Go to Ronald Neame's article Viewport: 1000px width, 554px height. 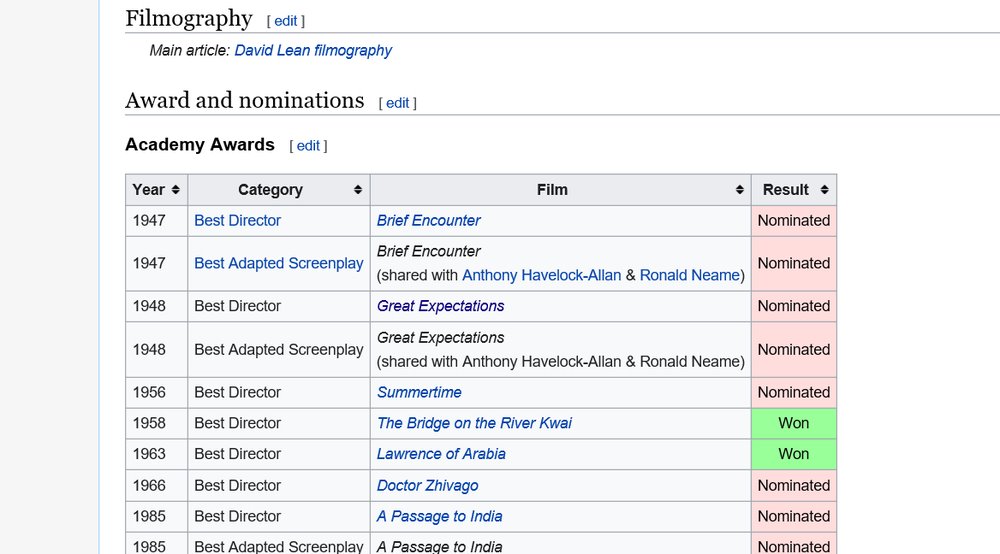pyautogui.click(x=689, y=275)
